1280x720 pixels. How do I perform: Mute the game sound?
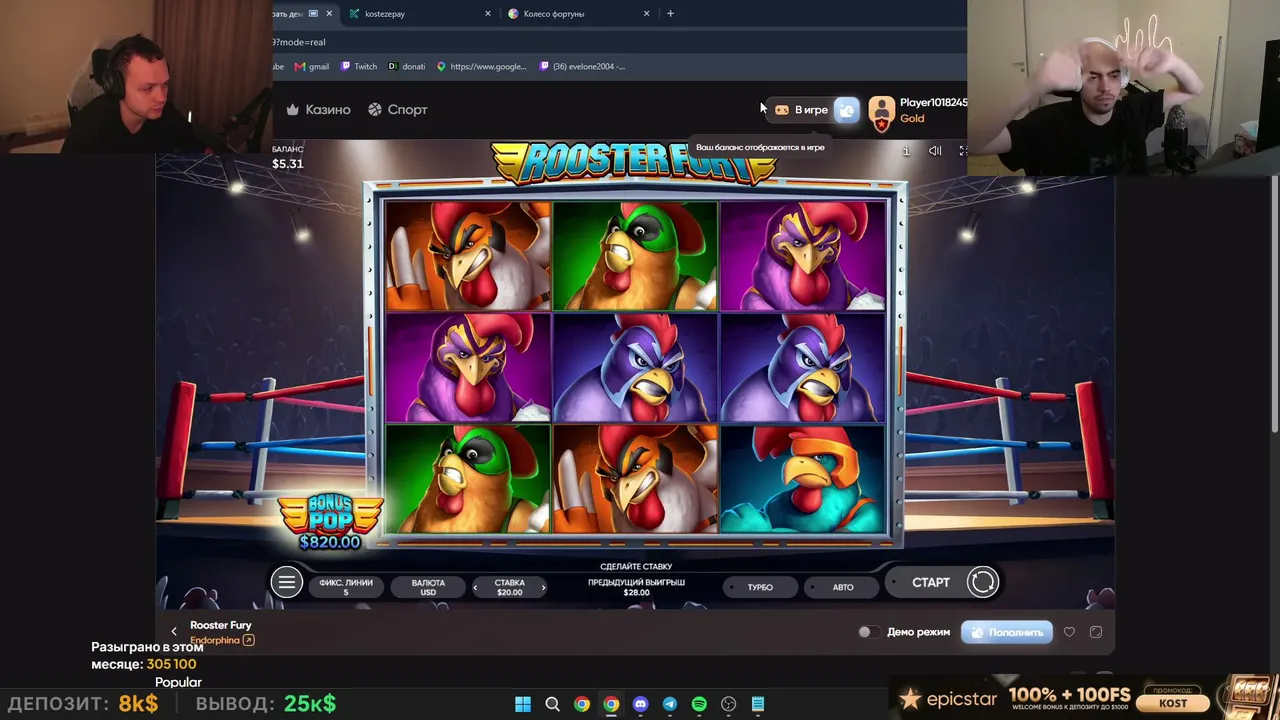[x=935, y=151]
